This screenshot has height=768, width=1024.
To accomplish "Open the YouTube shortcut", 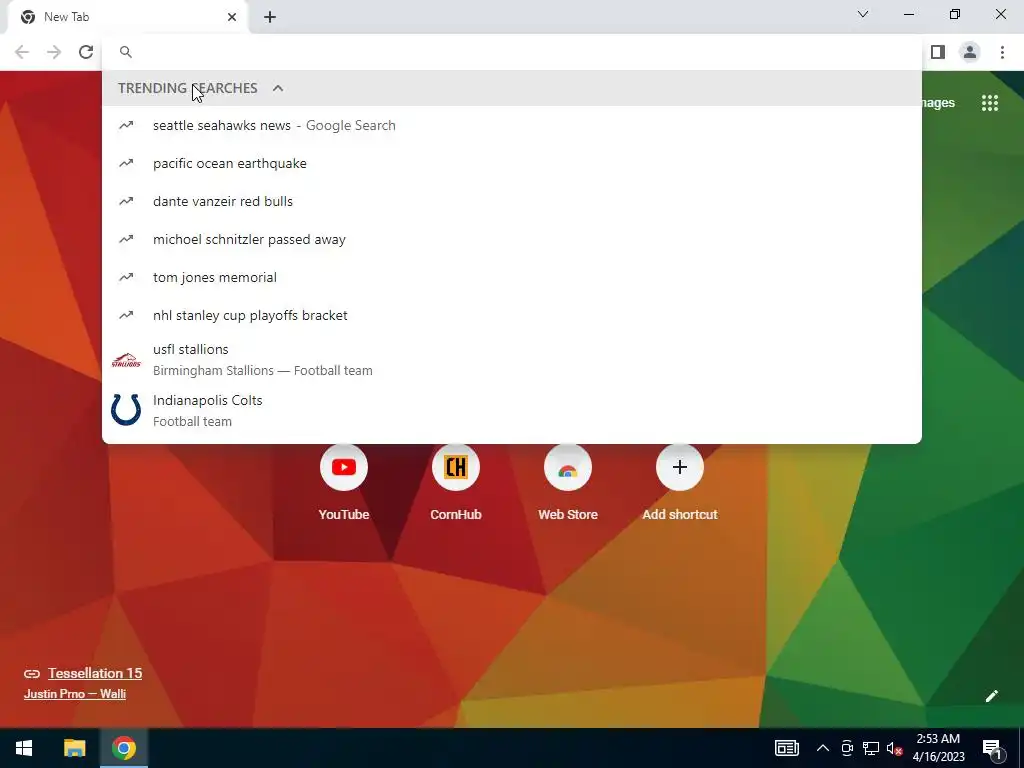I will (x=344, y=482).
